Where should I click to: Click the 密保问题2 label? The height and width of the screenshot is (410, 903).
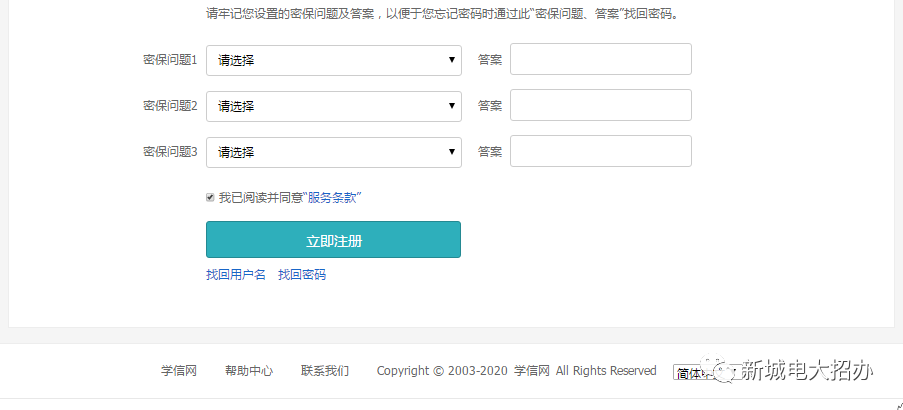(170, 106)
